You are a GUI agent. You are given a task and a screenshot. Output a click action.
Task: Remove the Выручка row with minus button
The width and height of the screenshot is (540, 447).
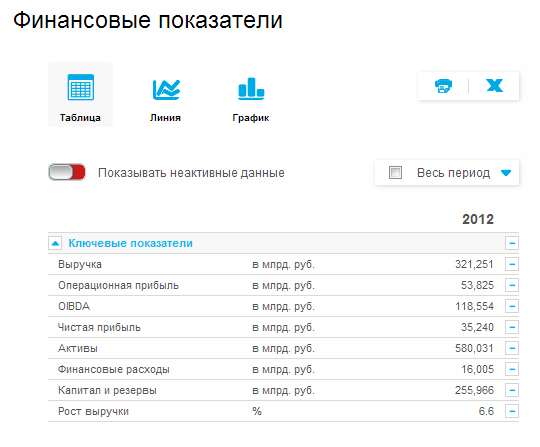[x=512, y=264]
